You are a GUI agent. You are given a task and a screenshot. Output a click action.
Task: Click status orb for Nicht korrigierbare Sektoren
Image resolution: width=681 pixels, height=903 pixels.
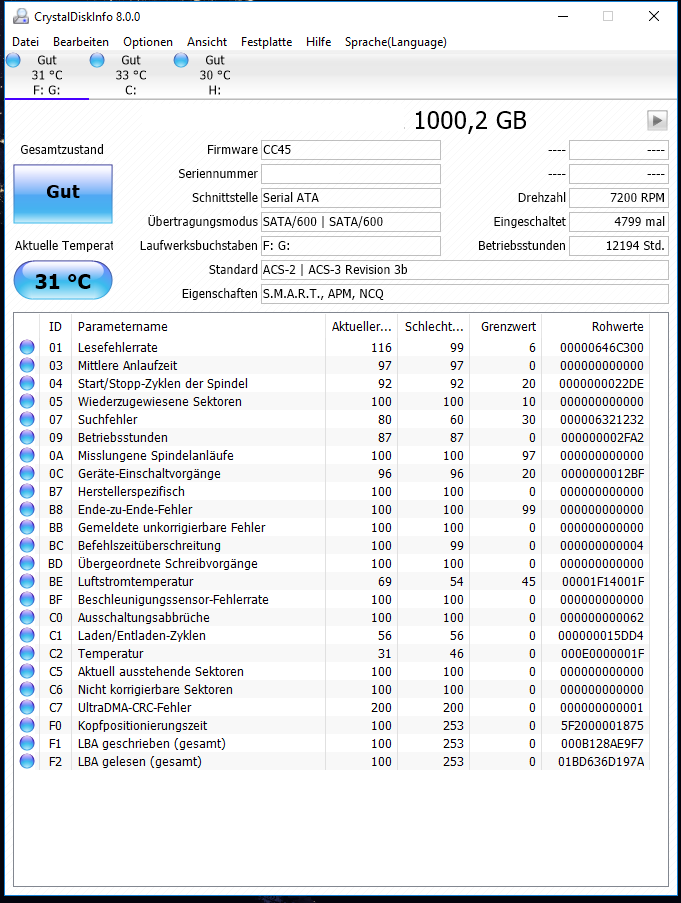pos(27,689)
